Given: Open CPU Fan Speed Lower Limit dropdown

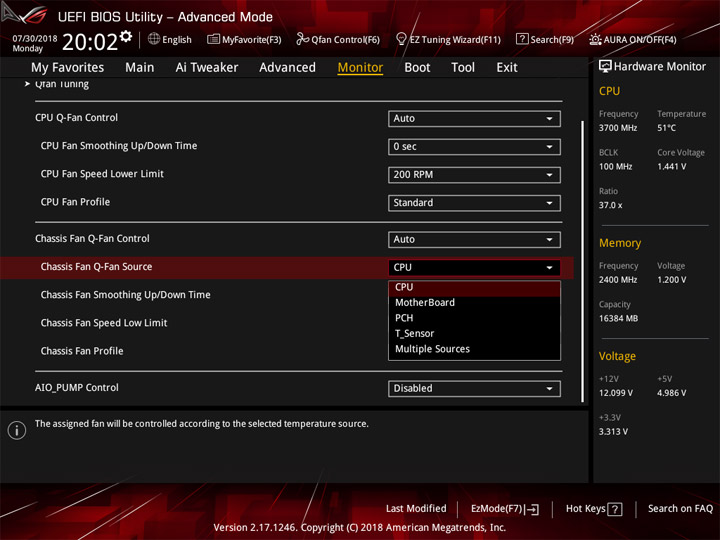Looking at the screenshot, I should [474, 174].
